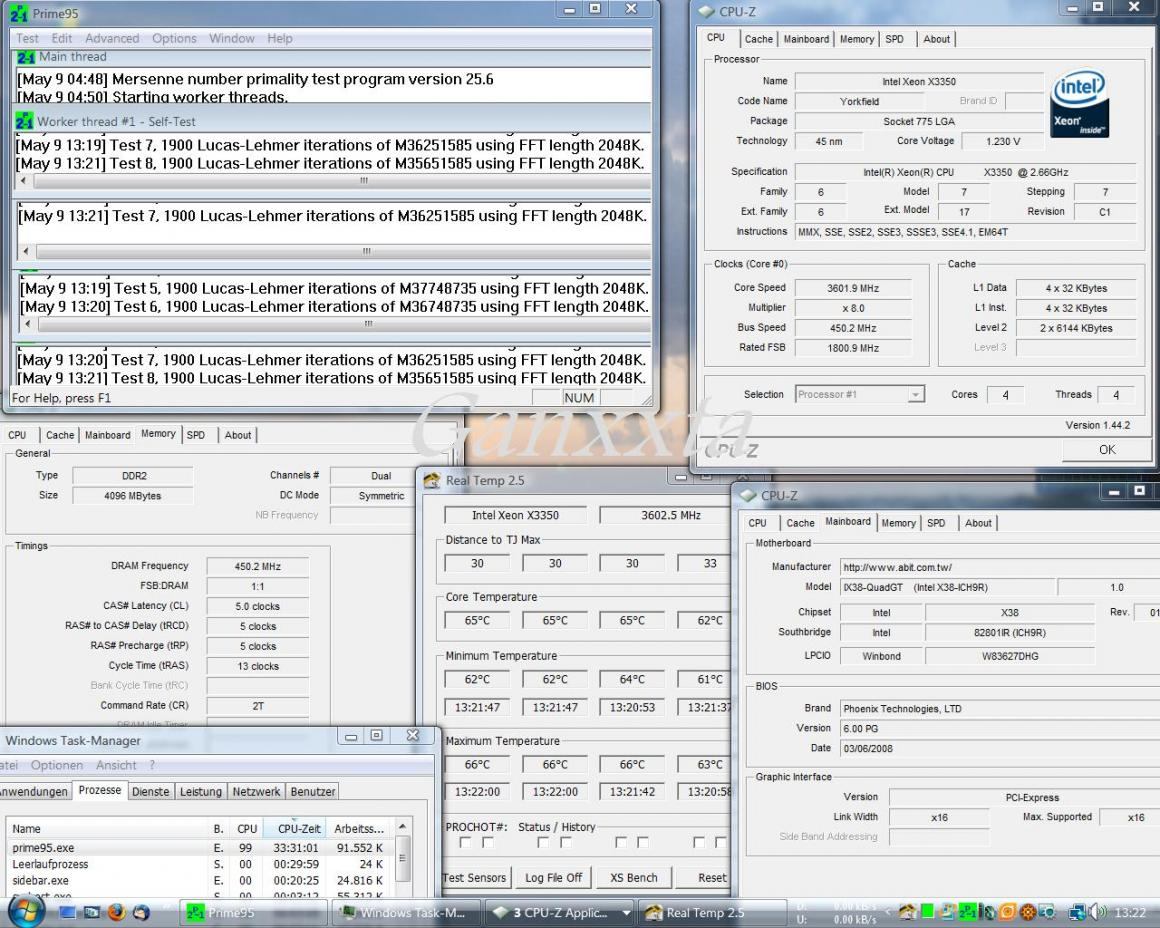Click the 3601.9 MHz Core Speed value

click(853, 289)
